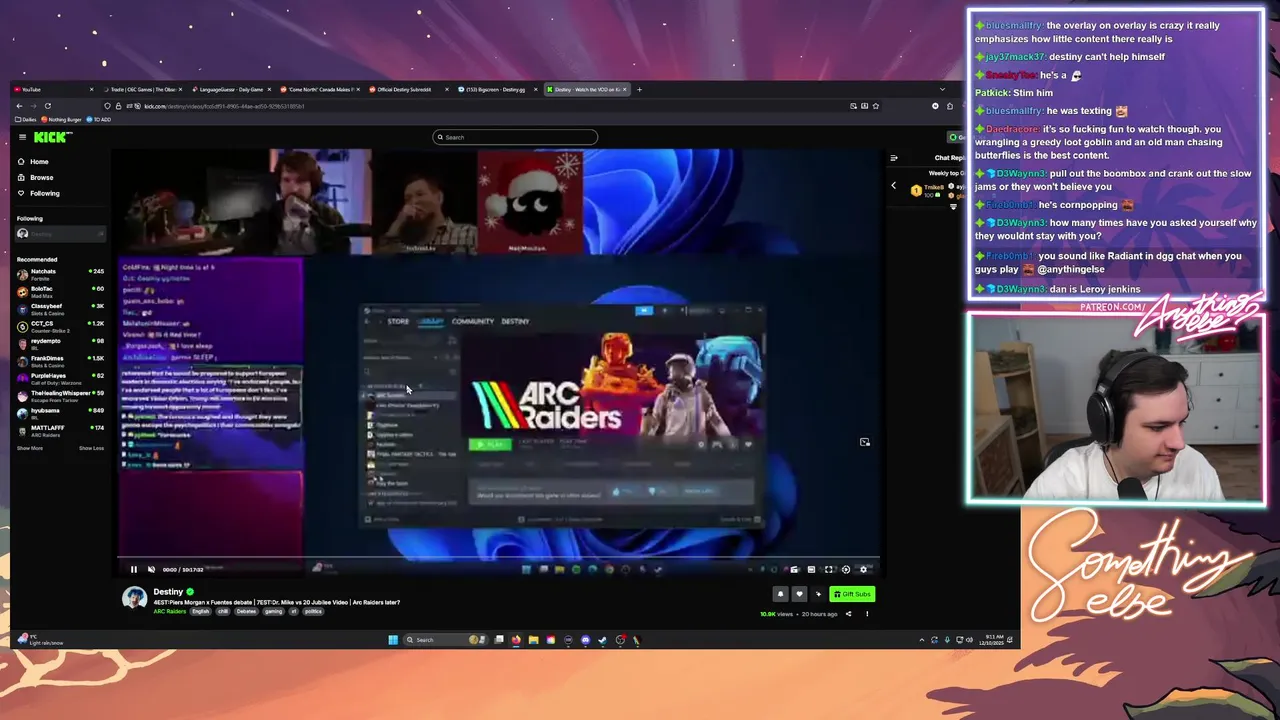Click the video progress bar
Image resolution: width=1280 pixels, height=720 pixels.
[498, 558]
